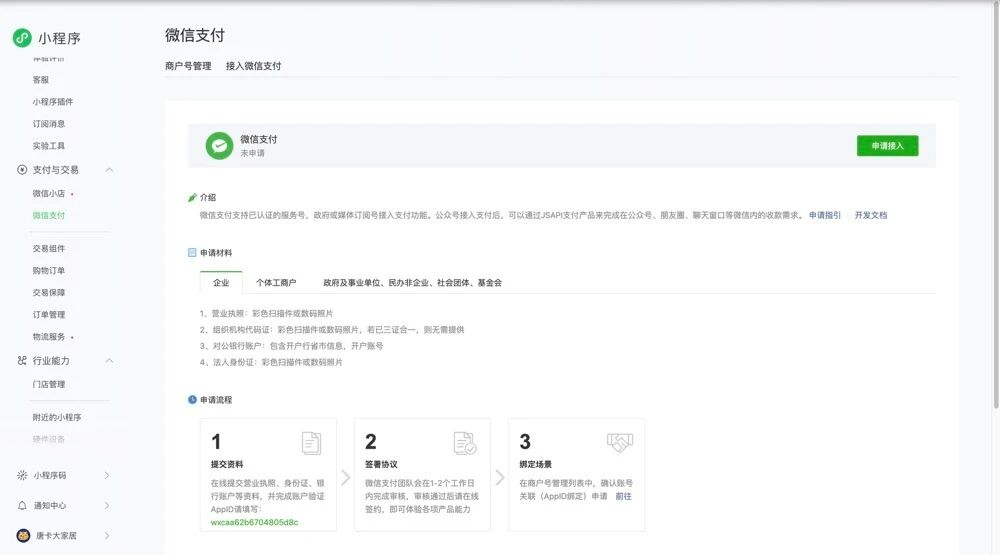Switch to the 接入微信支付 tab
Screen dimensions: 1000x555
click(x=253, y=66)
